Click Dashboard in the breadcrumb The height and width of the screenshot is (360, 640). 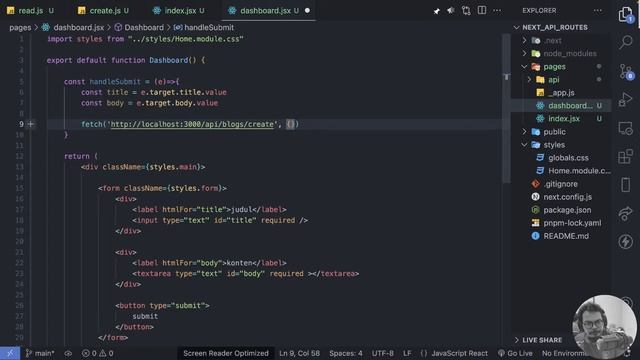[x=144, y=27]
